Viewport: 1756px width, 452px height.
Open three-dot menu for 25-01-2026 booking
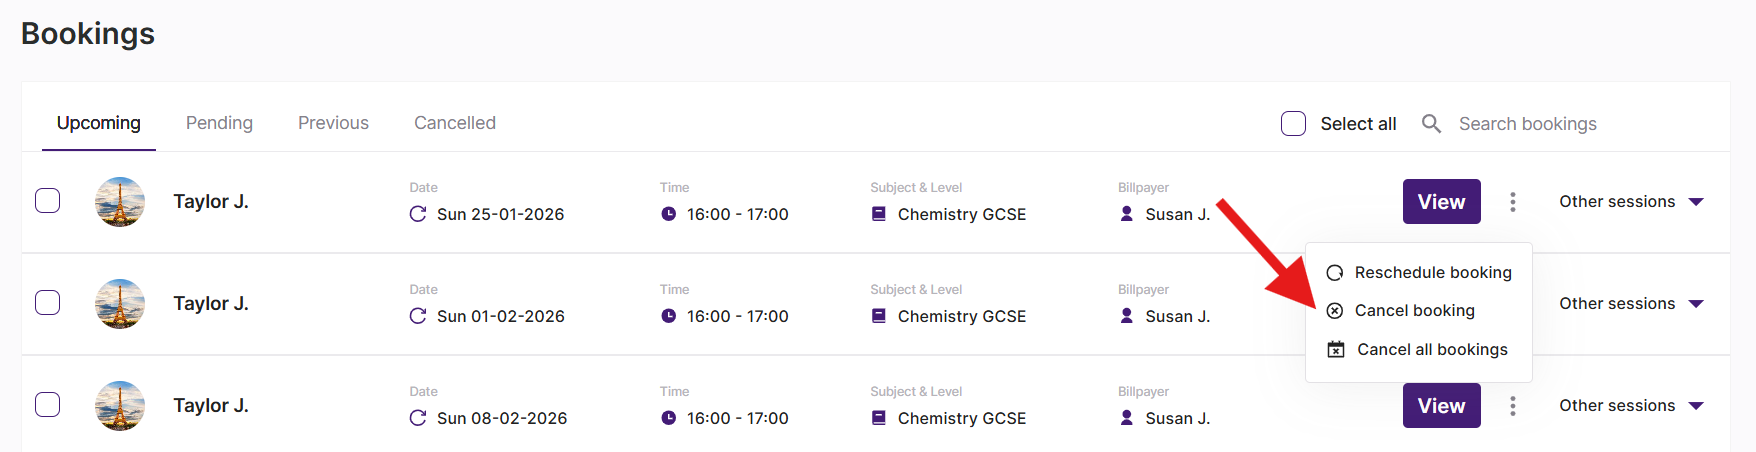coord(1512,202)
